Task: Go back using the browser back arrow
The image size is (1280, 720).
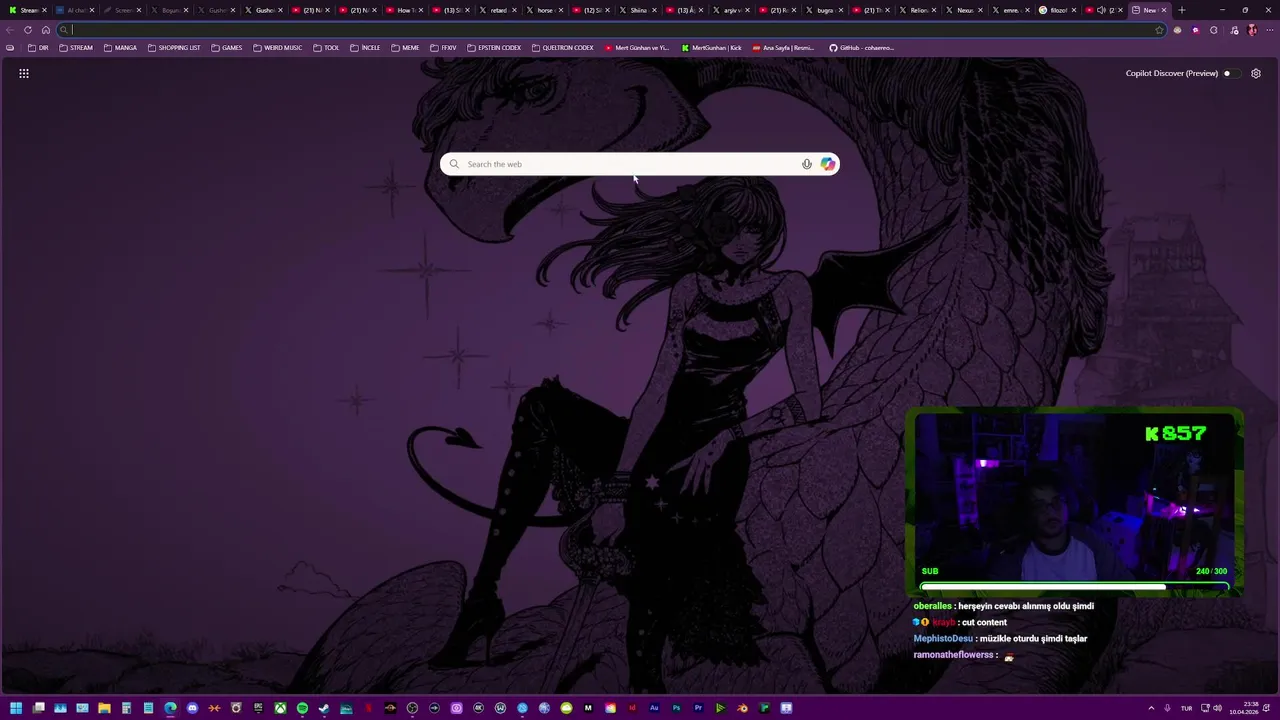Action: (10, 30)
